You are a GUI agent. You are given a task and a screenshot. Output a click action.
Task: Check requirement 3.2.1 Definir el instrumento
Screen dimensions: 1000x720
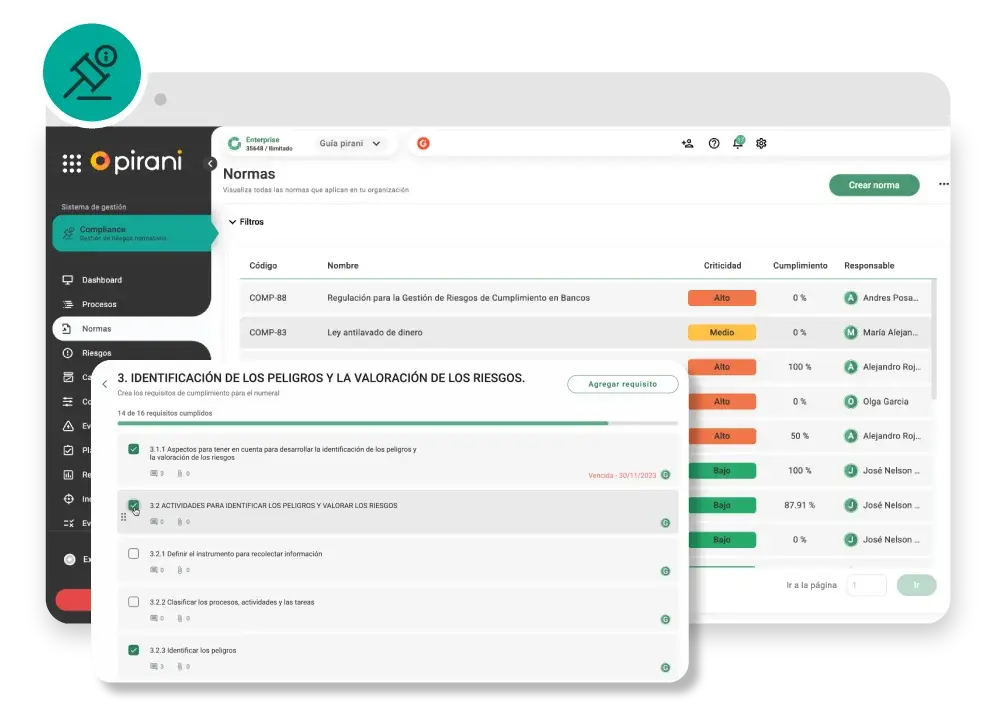tap(134, 554)
